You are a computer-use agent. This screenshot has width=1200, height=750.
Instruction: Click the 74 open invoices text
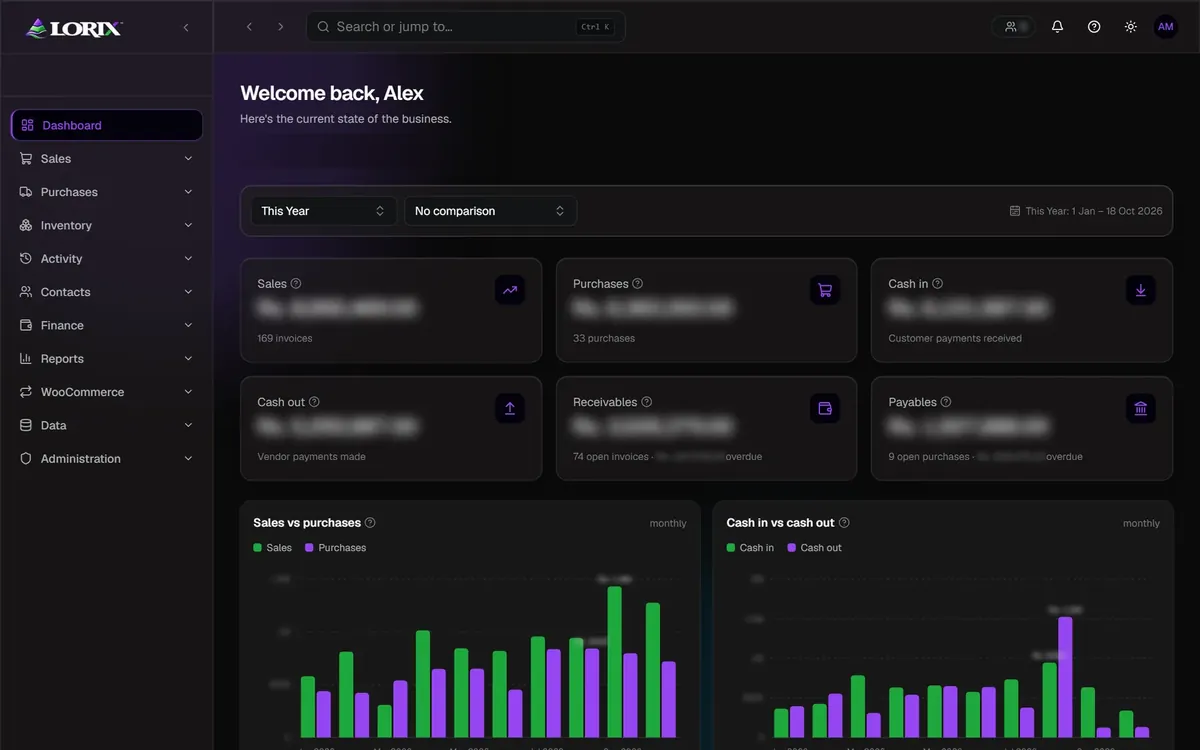(x=610, y=457)
